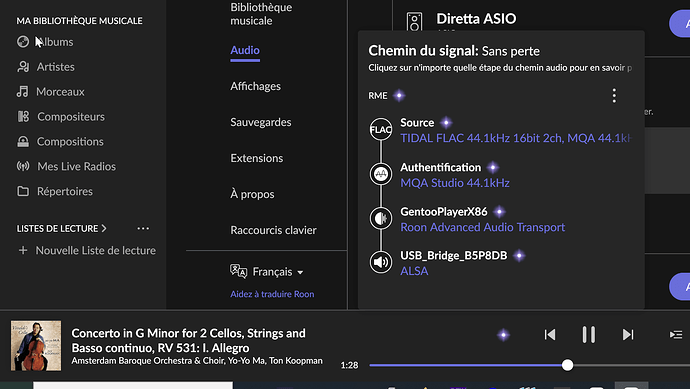
Task: Click the star next to Source
Action: click(446, 122)
